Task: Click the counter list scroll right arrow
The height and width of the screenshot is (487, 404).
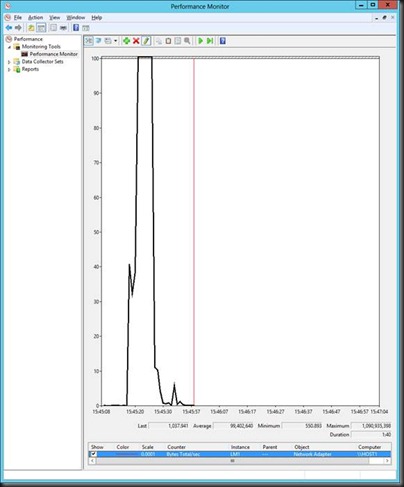Action: pyautogui.click(x=387, y=461)
